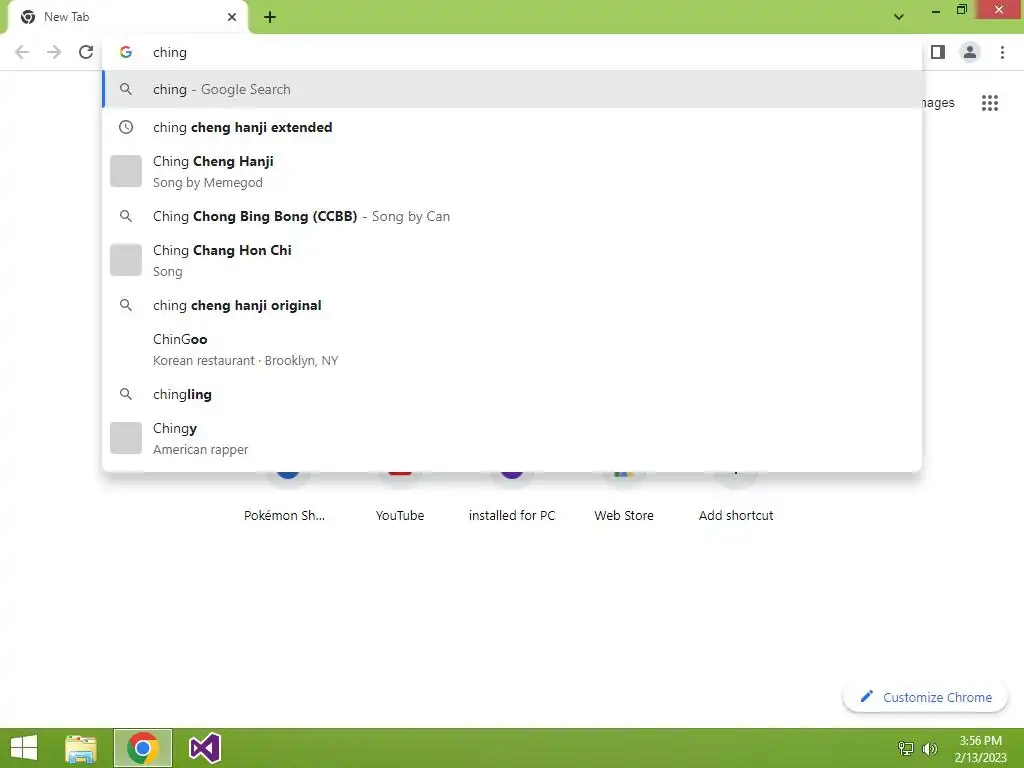Click the Google G icon in omnibox
1024x768 pixels.
(126, 52)
